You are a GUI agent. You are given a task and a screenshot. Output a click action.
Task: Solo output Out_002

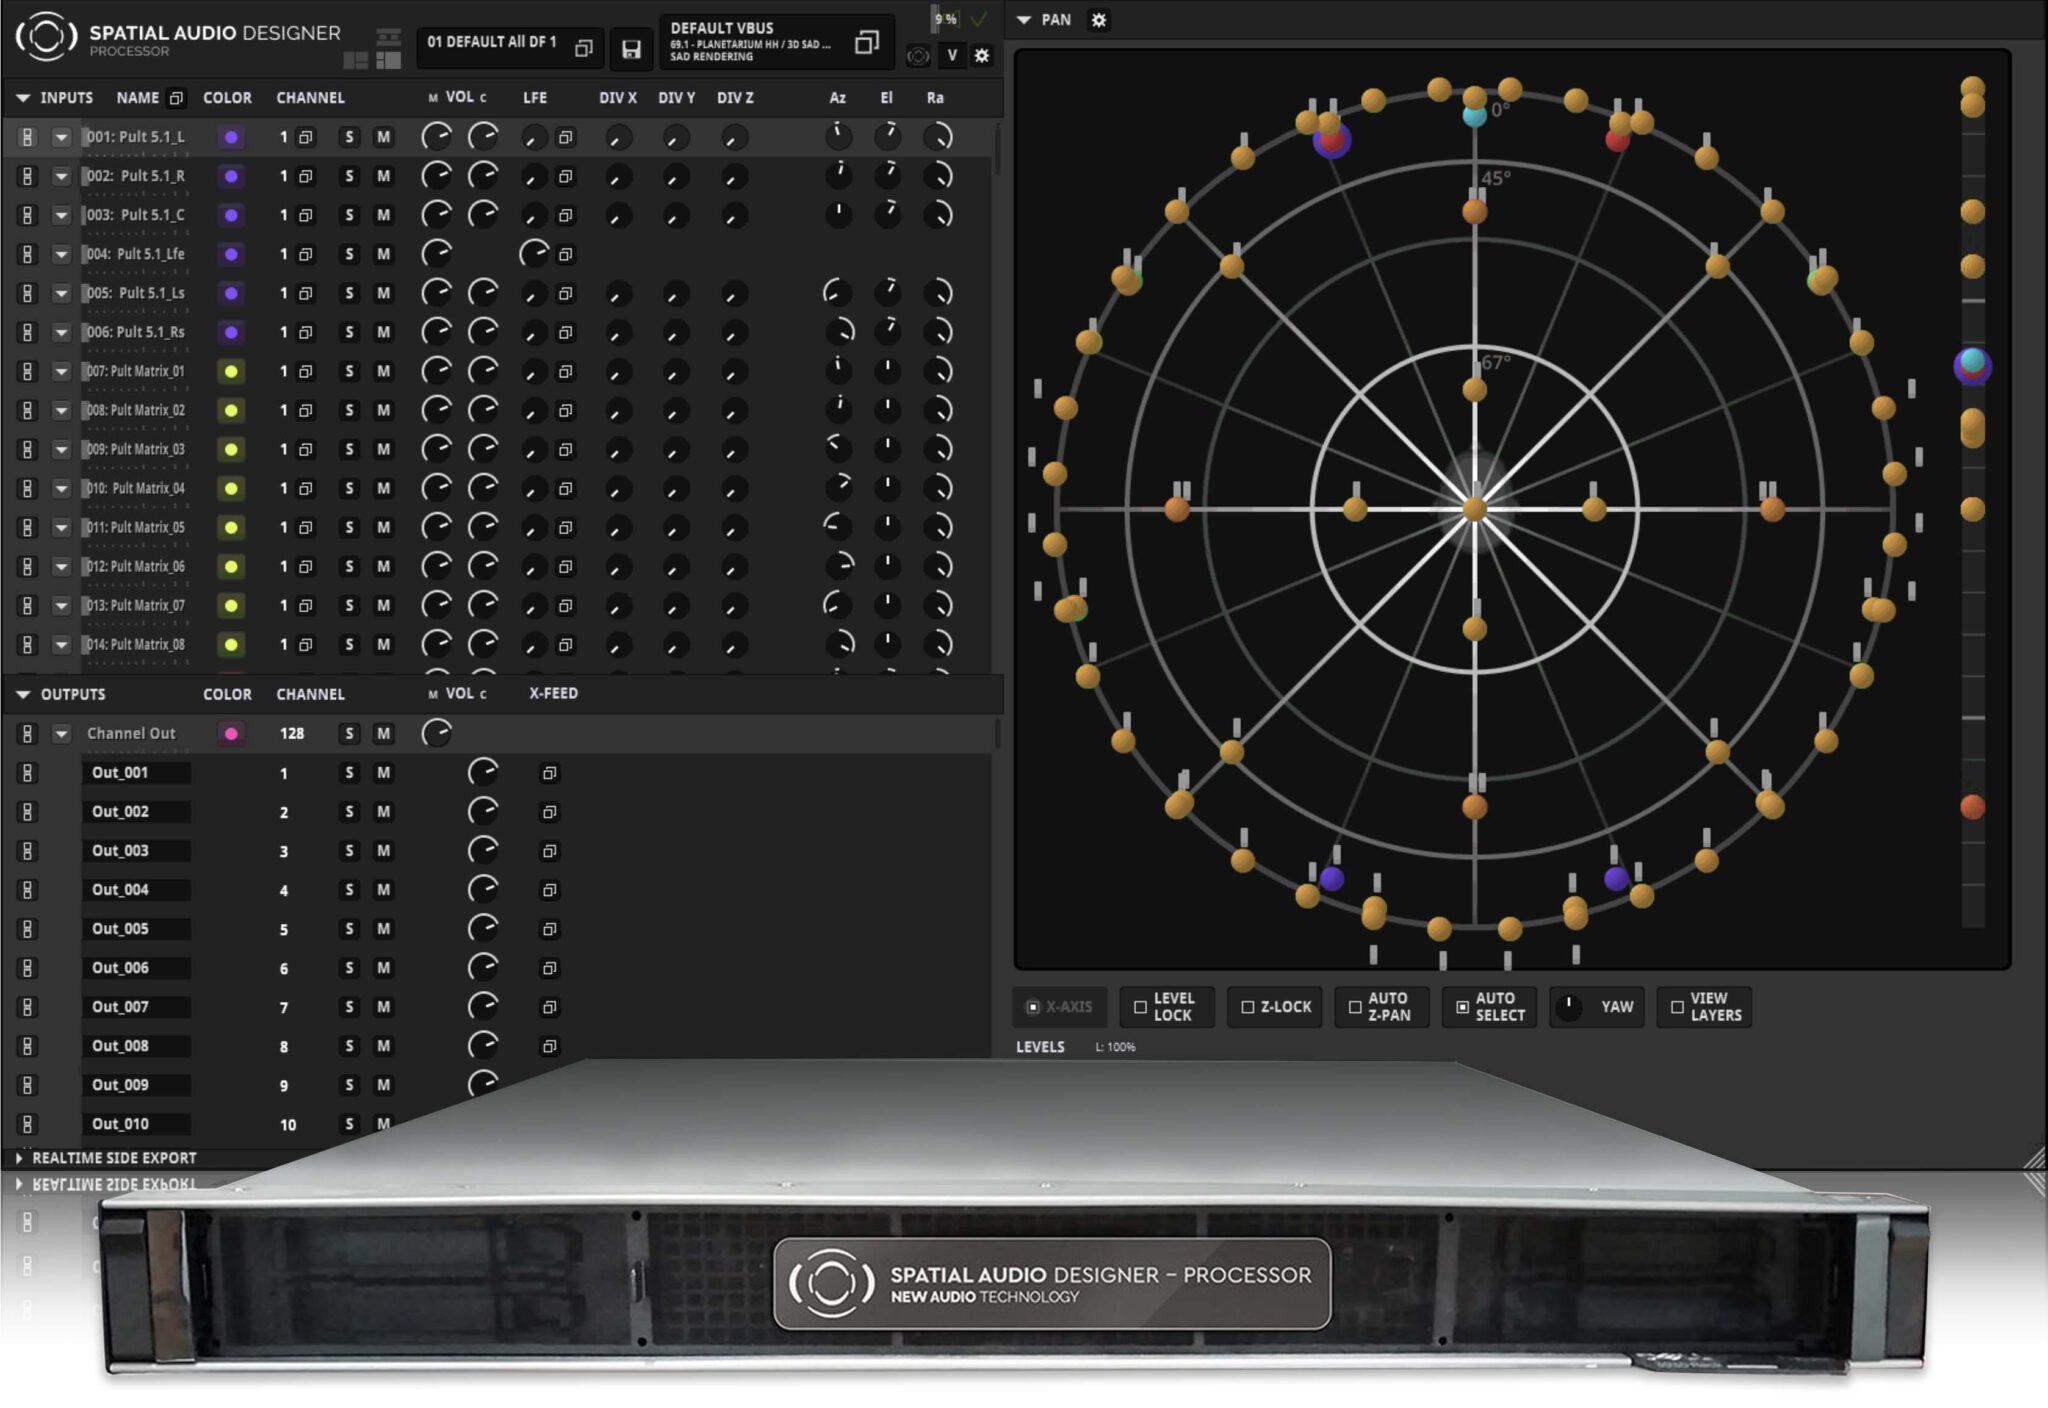349,812
